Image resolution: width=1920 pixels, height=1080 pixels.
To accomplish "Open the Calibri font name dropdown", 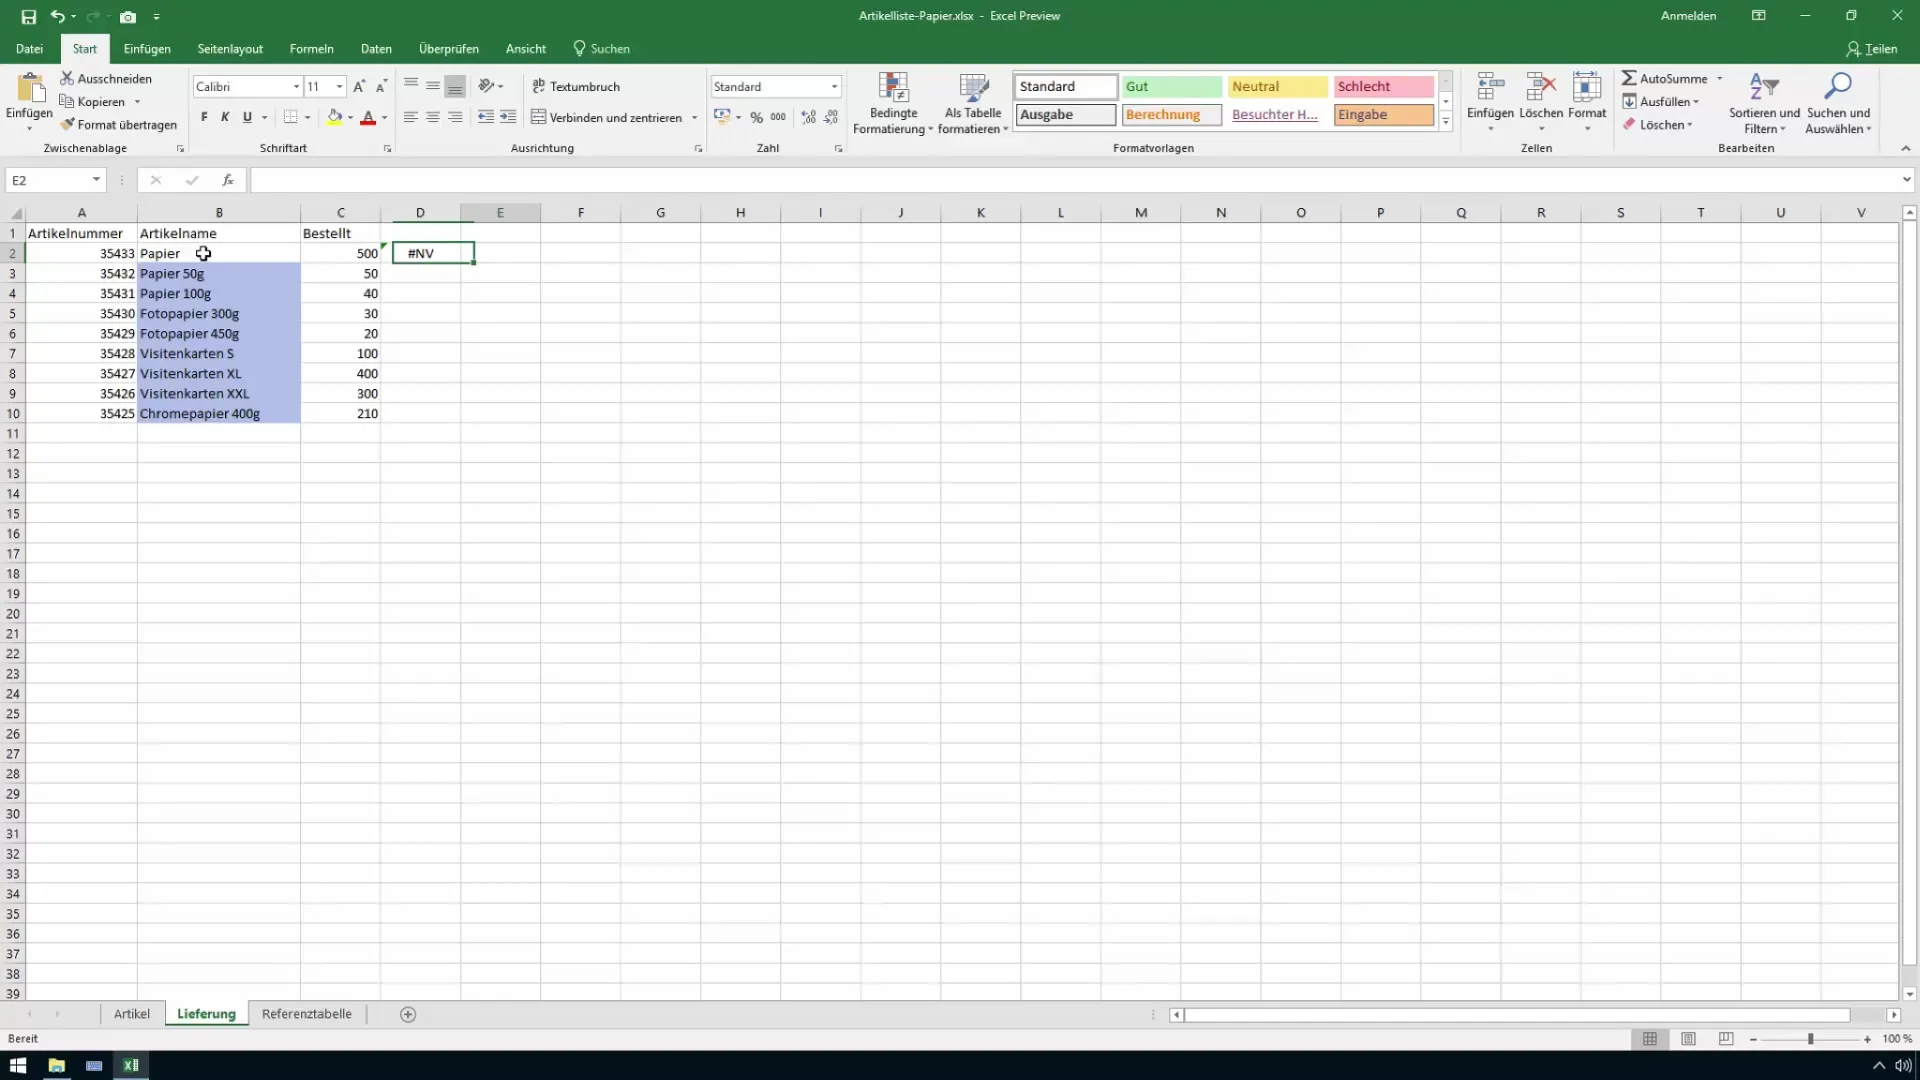I will (x=296, y=87).
